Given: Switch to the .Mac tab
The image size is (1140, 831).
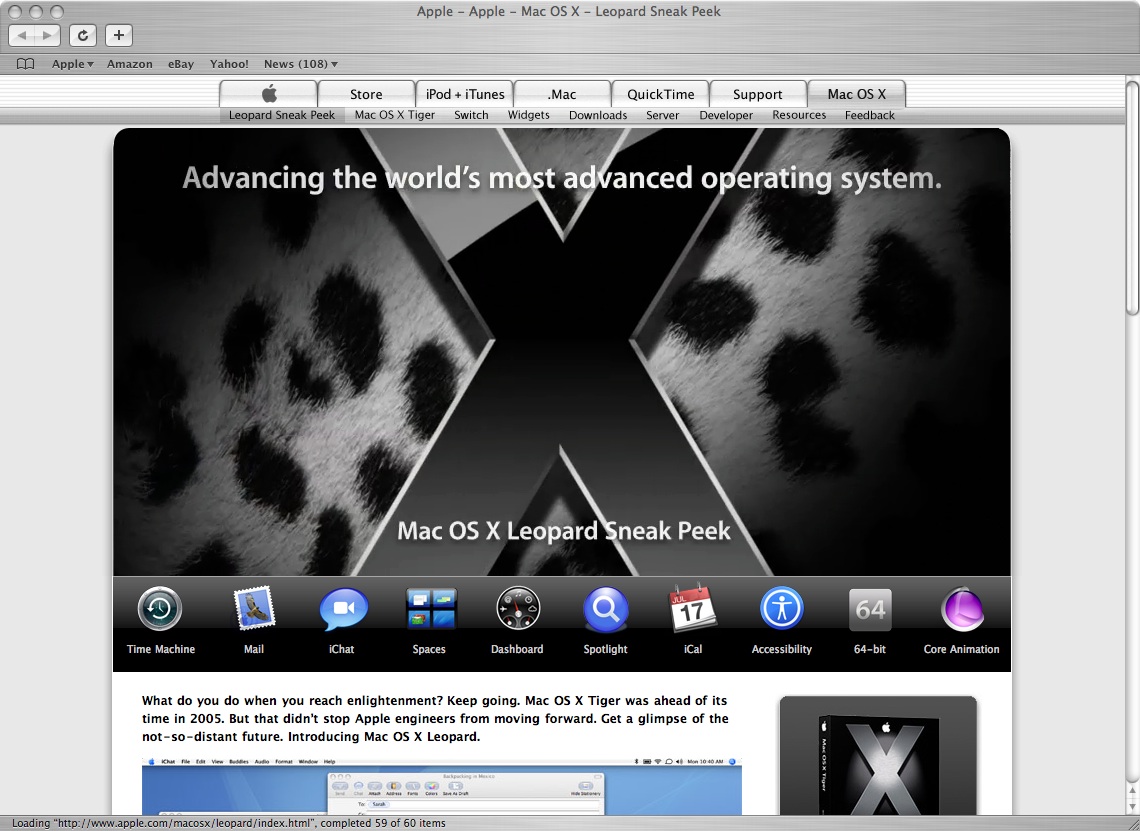Looking at the screenshot, I should click(562, 94).
